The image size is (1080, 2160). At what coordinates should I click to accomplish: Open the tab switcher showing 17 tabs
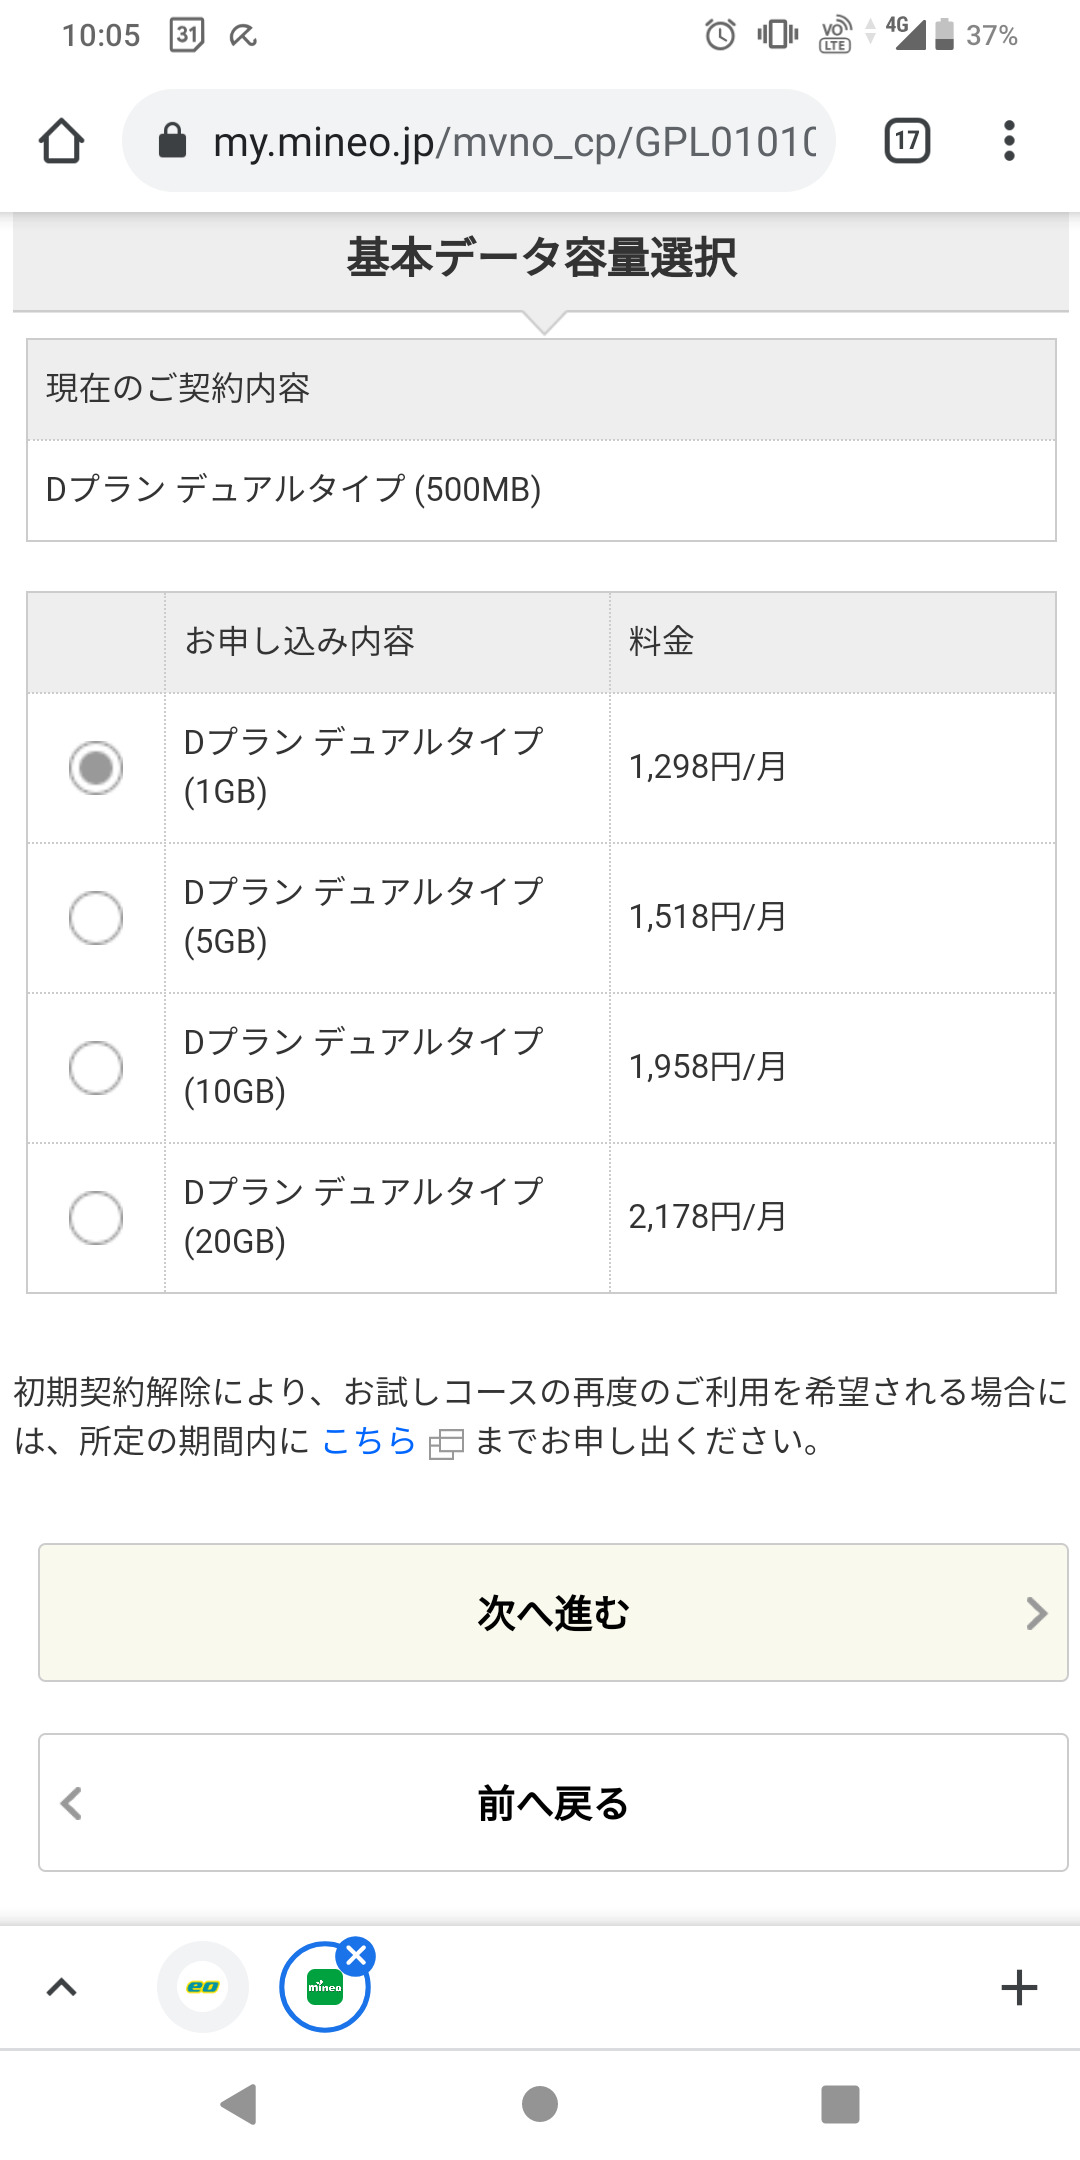coord(907,141)
